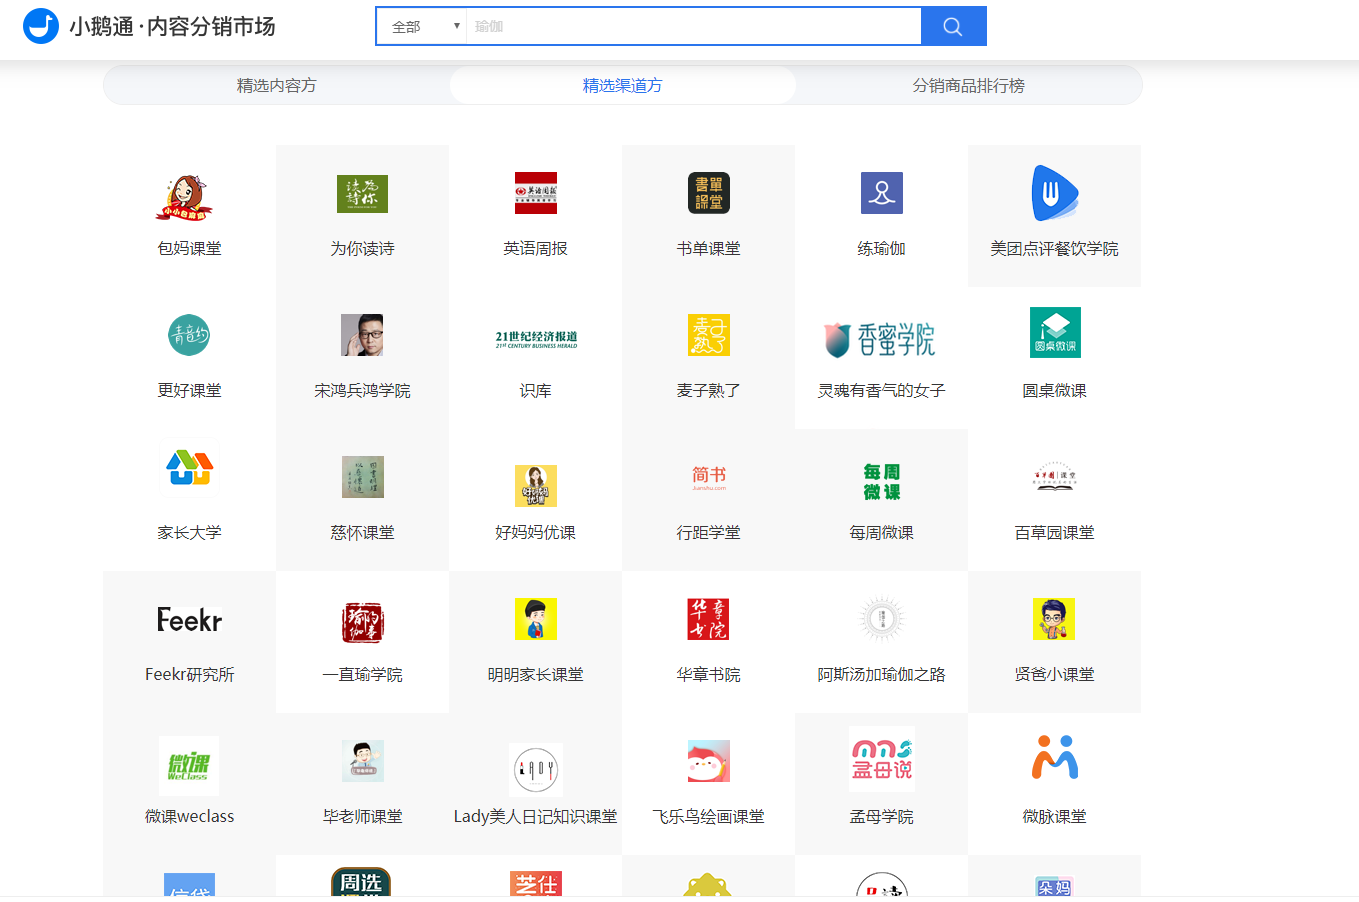
Task: Open 美团点评餐饮学院 logo
Action: coord(1054,193)
